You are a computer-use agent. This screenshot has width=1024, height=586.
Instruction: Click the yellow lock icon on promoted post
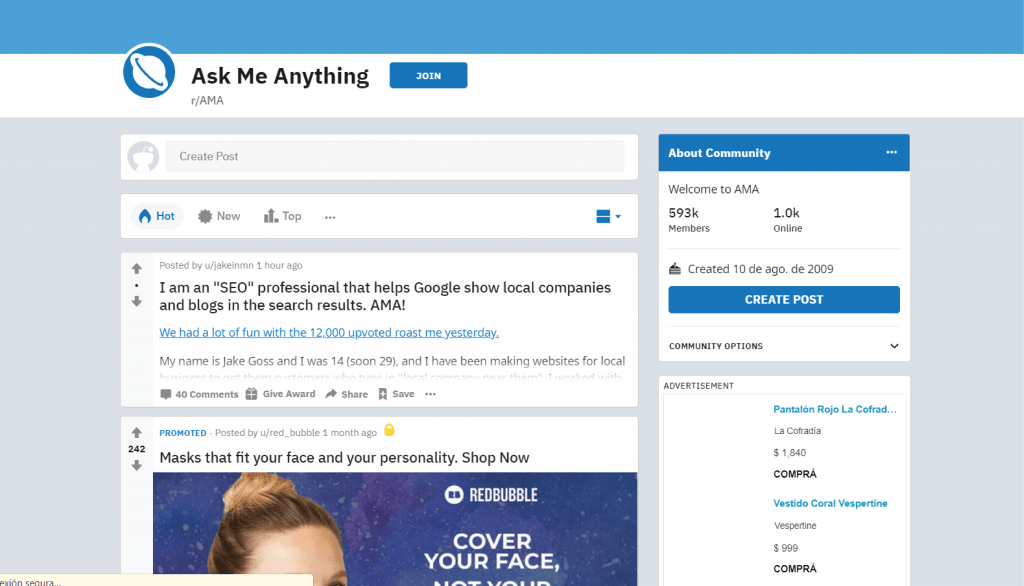(389, 430)
